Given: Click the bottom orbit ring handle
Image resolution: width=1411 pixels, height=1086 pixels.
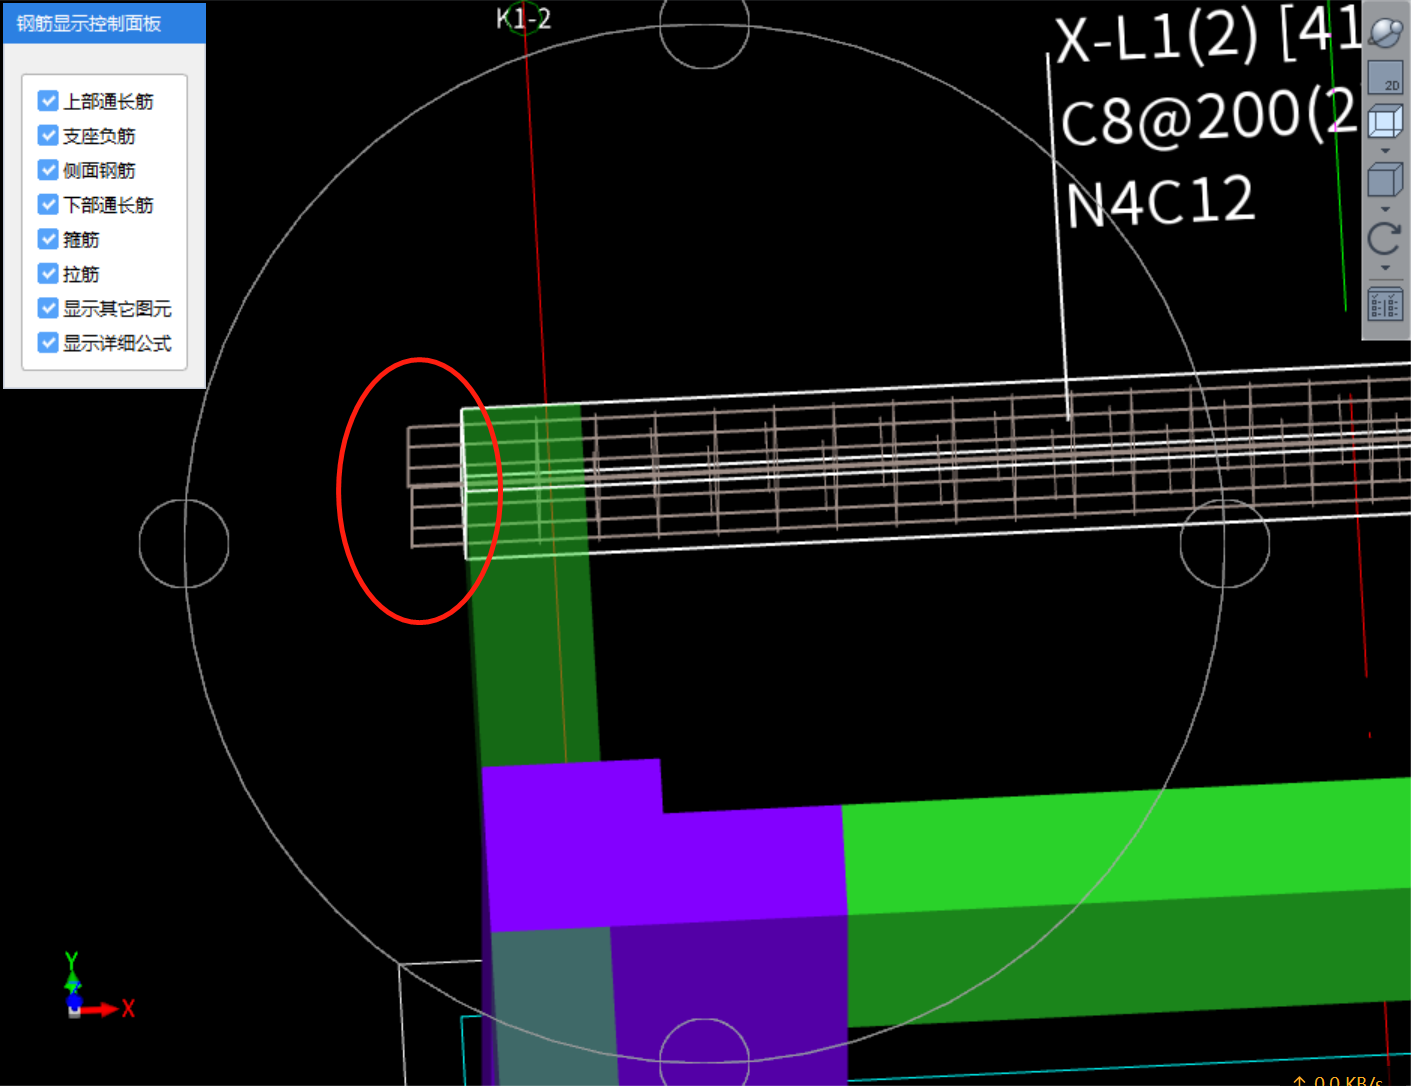Looking at the screenshot, I should coord(705,1053).
